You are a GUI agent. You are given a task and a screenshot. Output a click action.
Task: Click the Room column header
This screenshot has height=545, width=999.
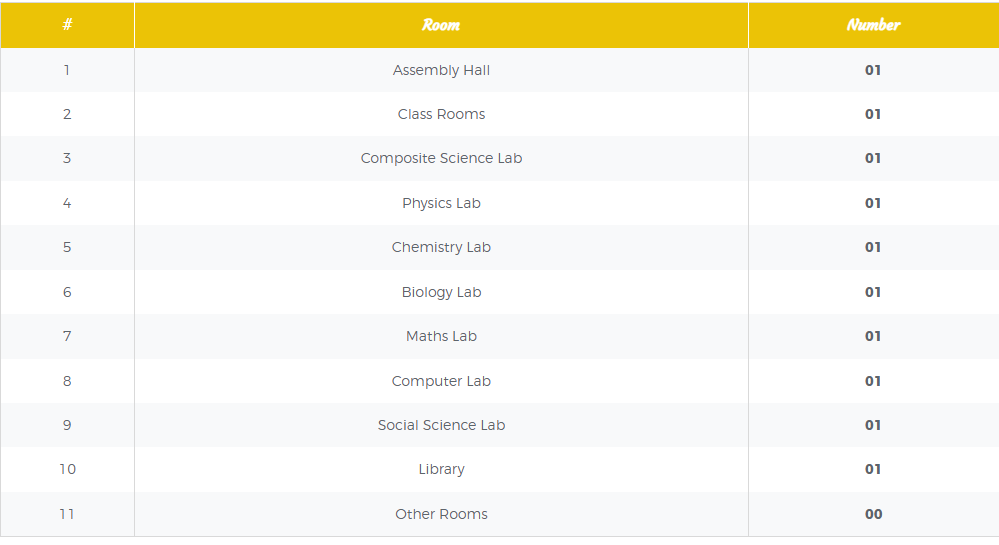click(441, 25)
